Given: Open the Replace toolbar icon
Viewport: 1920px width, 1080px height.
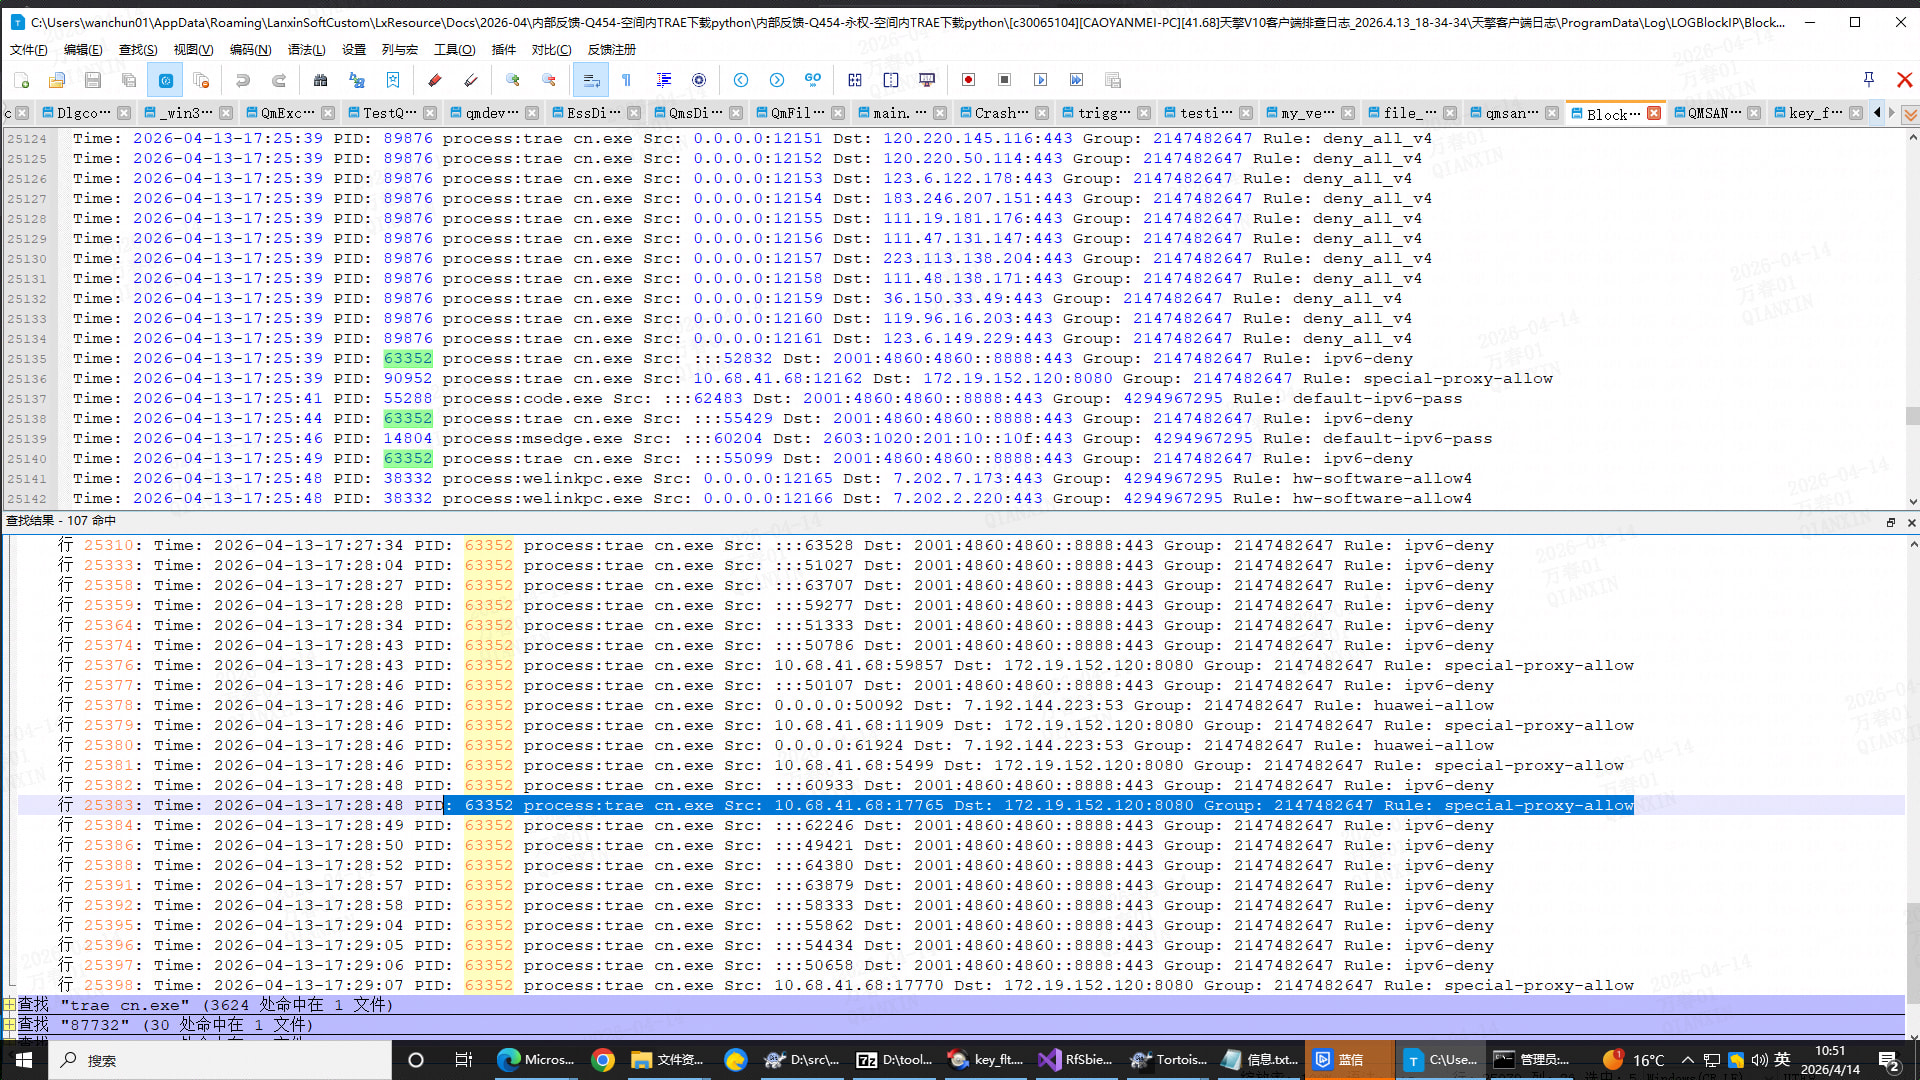Looking at the screenshot, I should [x=357, y=80].
